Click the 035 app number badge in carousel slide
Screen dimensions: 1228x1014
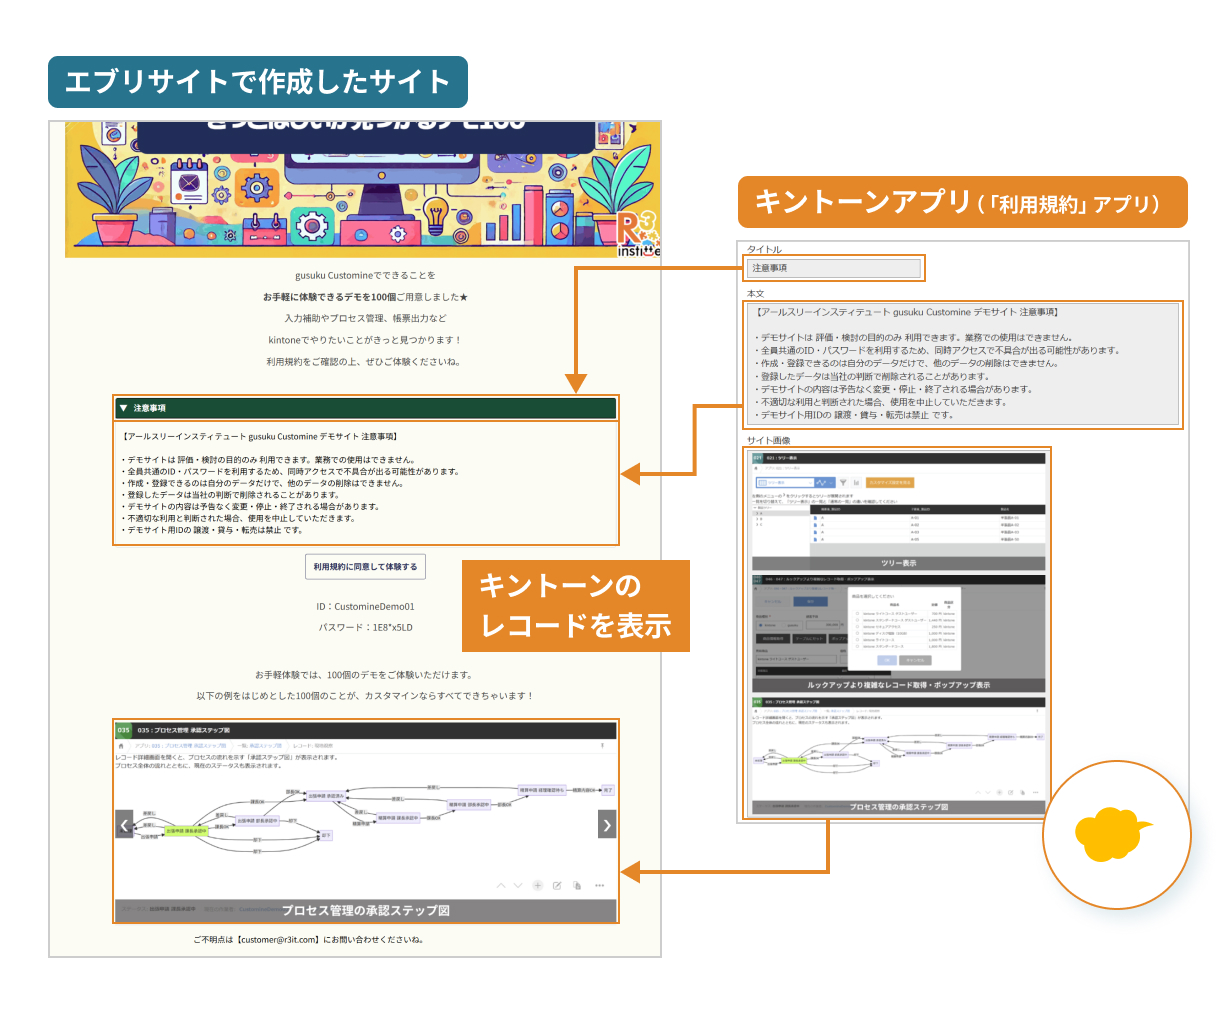point(123,730)
